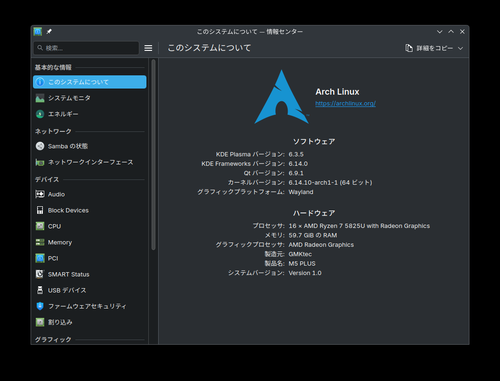Click the 検索 search field

pyautogui.click(x=86, y=48)
